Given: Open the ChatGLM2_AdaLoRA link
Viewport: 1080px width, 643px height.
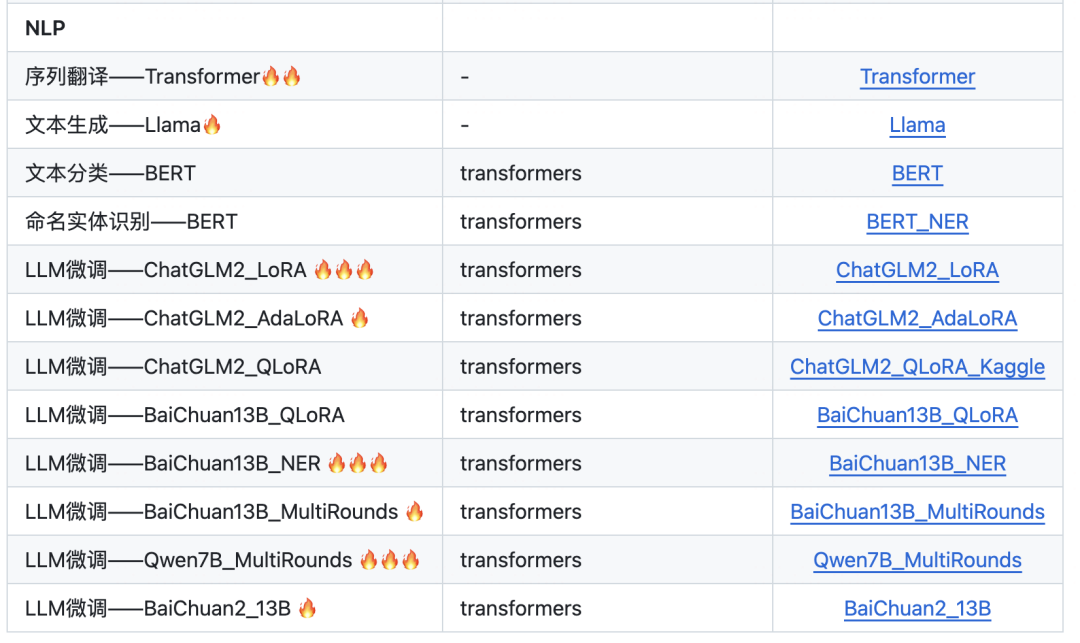Looking at the screenshot, I should [x=917, y=319].
